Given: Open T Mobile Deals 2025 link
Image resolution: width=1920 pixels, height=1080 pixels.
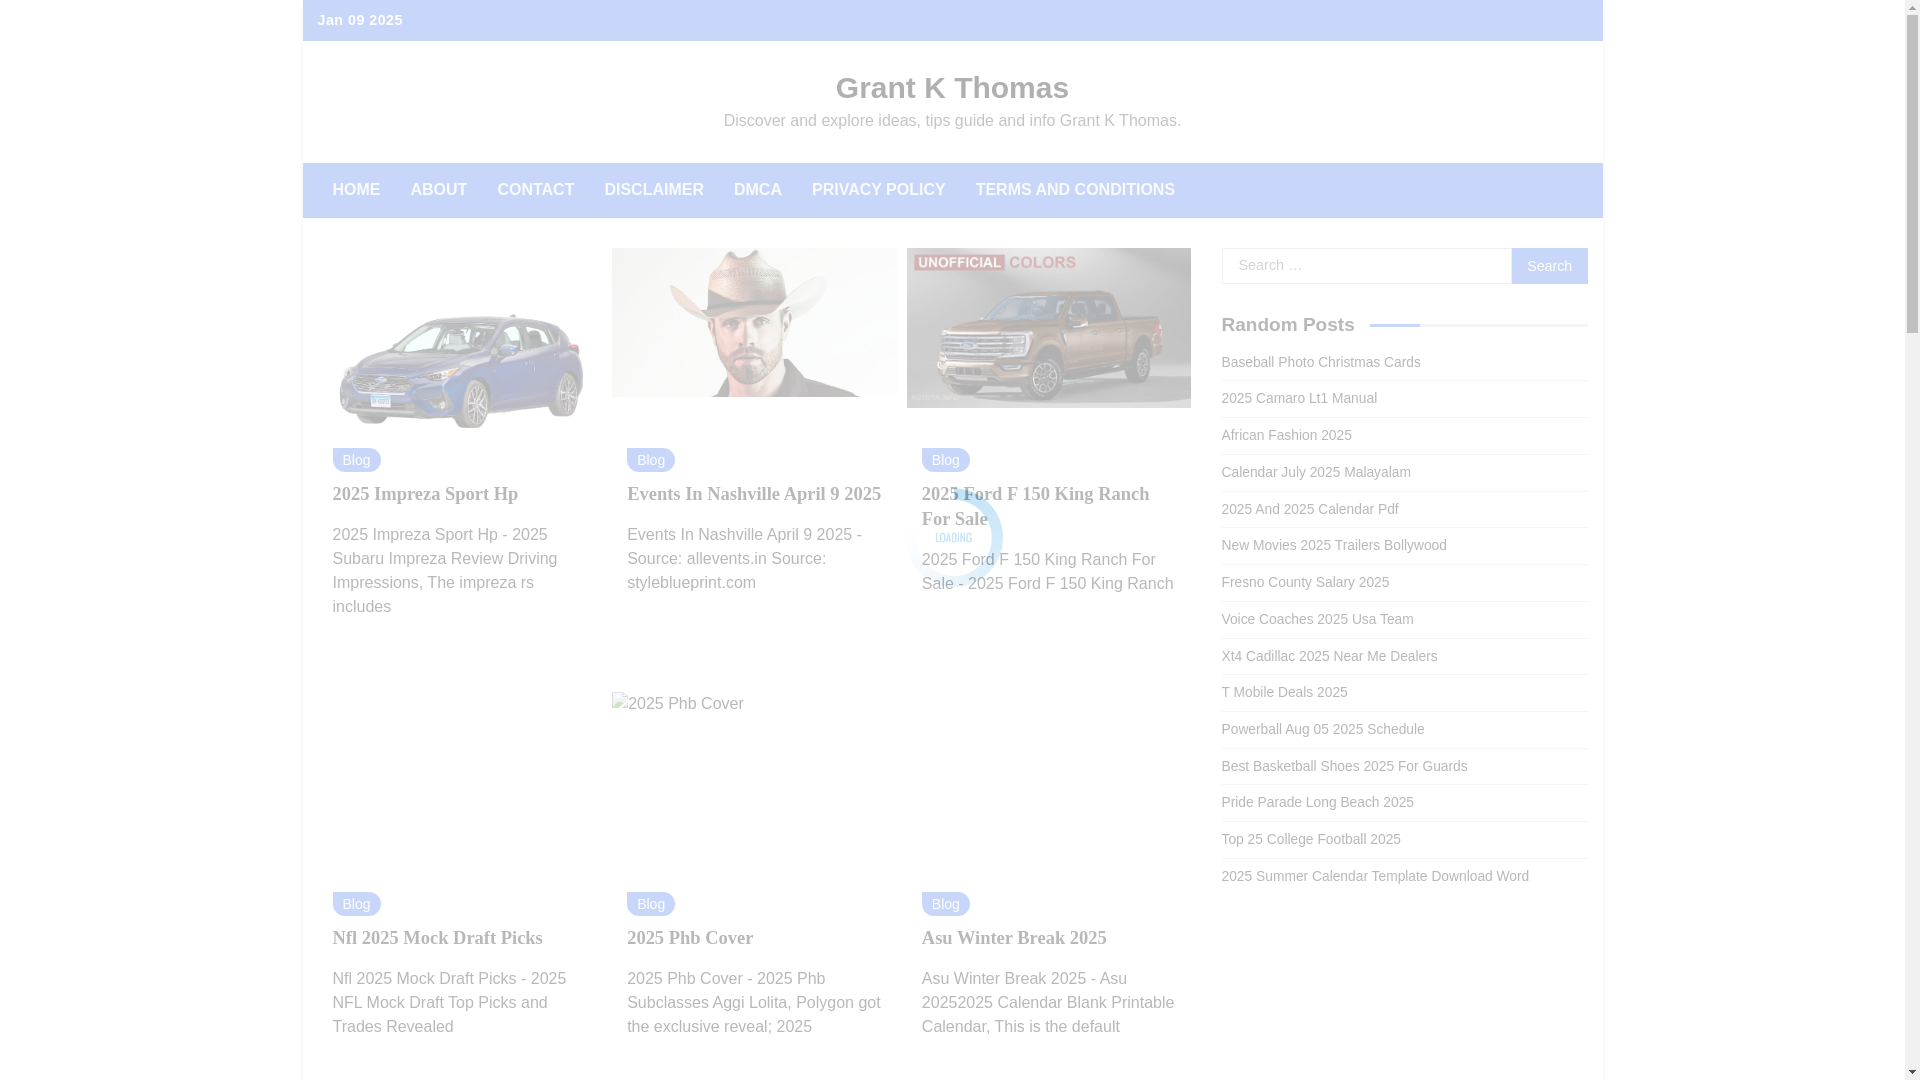Looking at the screenshot, I should point(1284,692).
